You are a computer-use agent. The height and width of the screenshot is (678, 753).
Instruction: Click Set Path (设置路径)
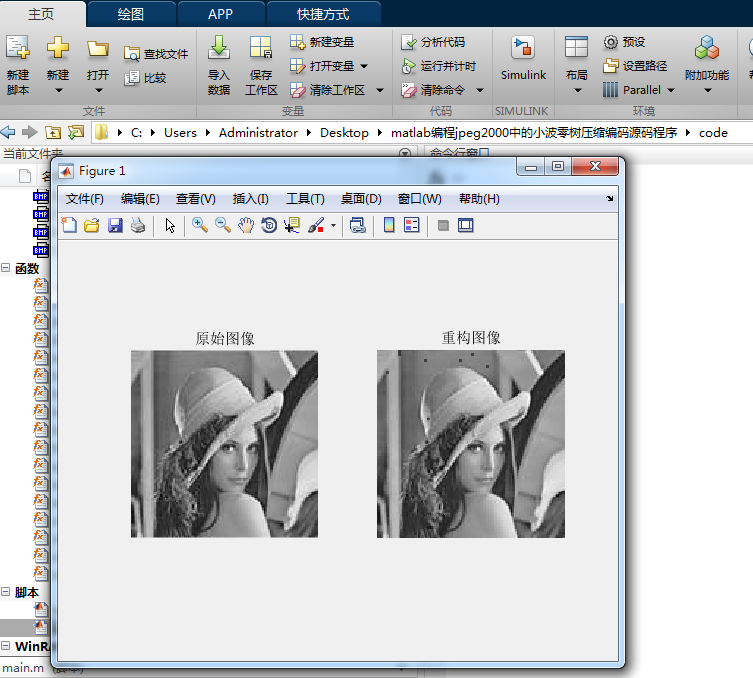[x=635, y=66]
